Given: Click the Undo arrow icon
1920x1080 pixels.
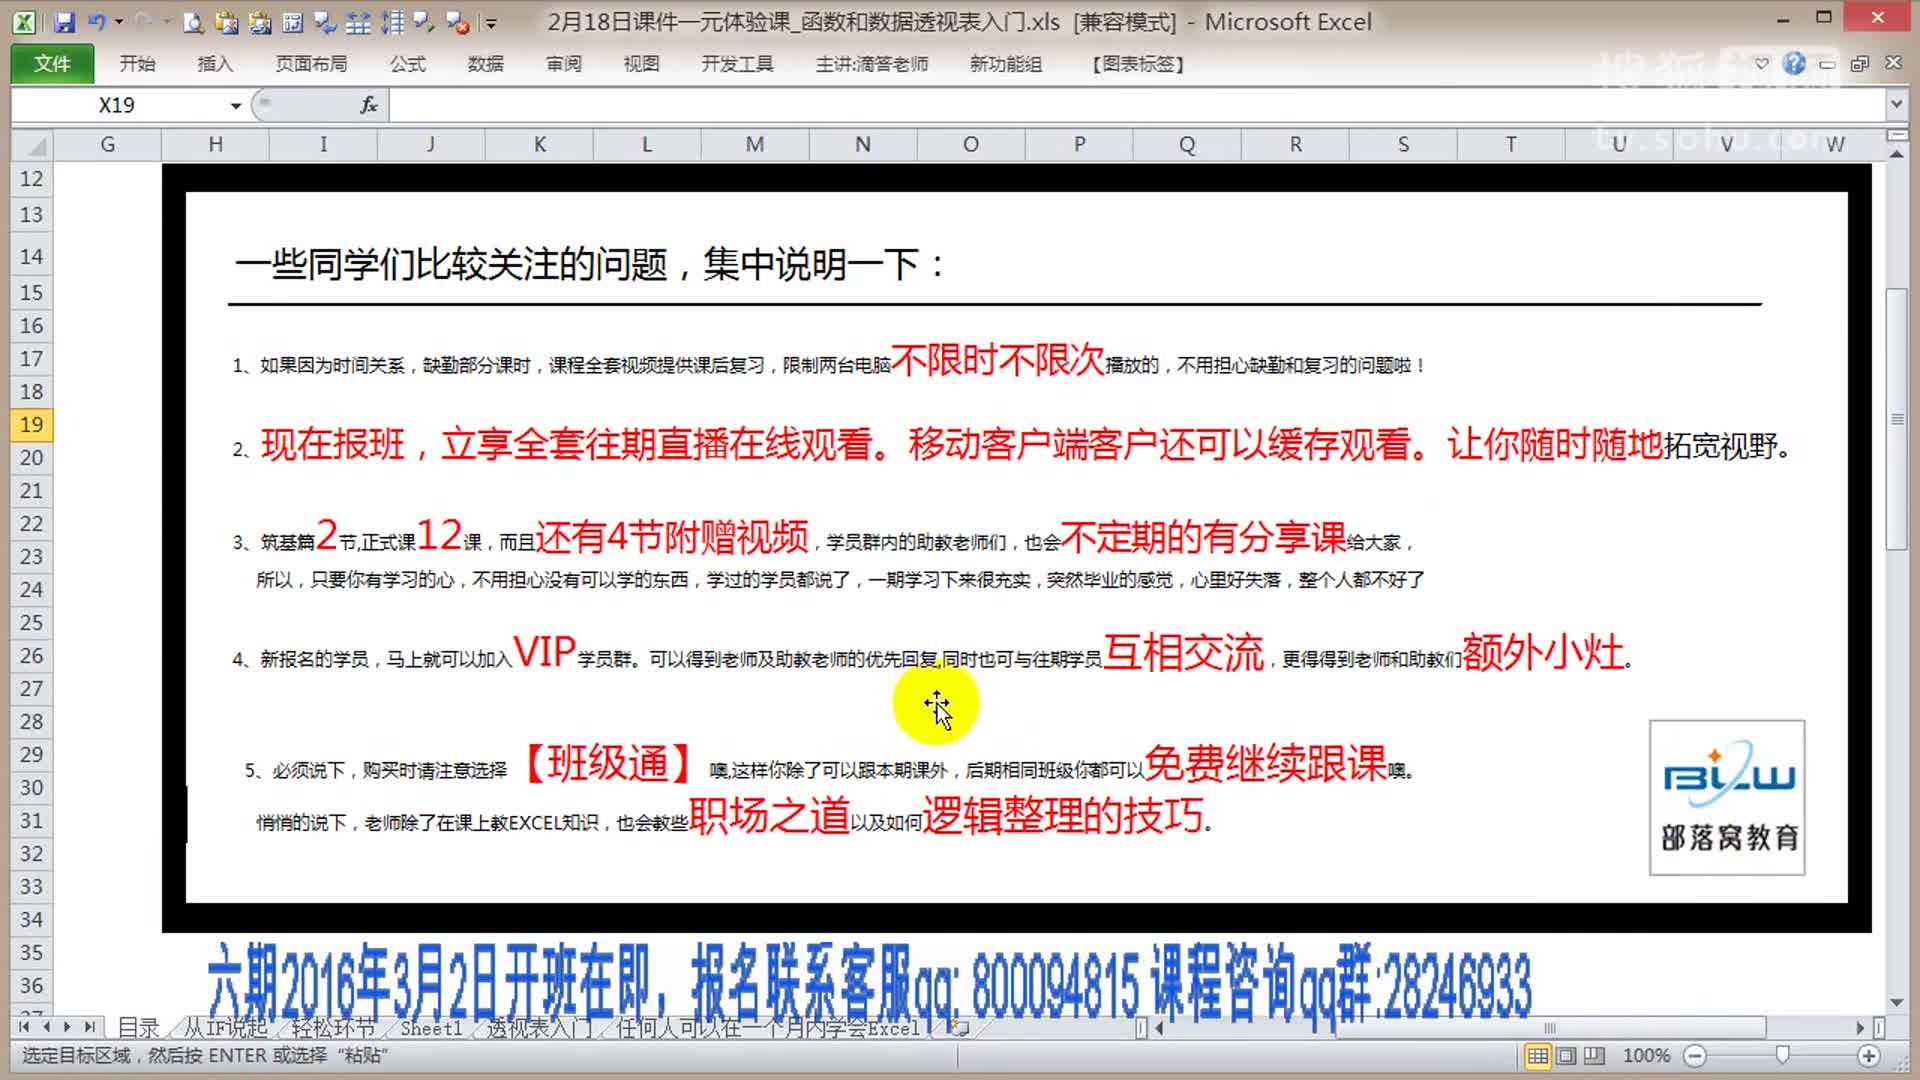Looking at the screenshot, I should tap(96, 22).
